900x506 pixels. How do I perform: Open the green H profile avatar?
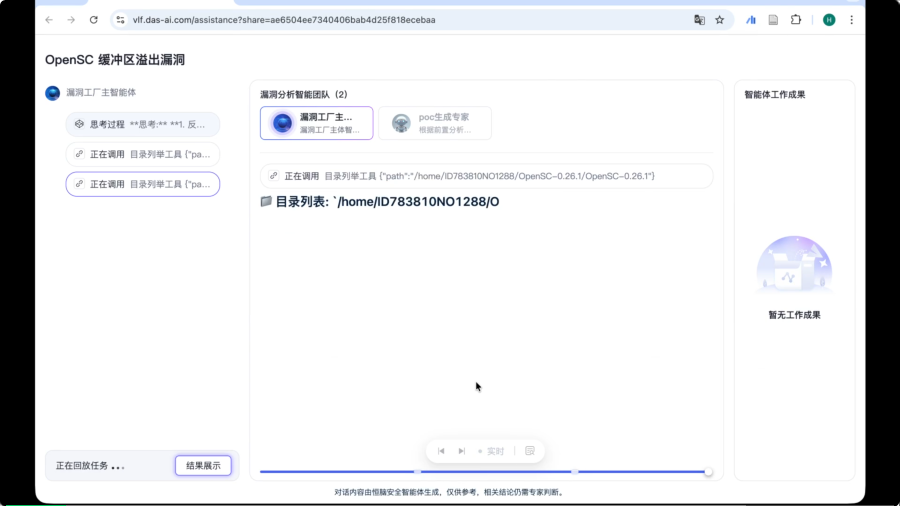pos(829,20)
